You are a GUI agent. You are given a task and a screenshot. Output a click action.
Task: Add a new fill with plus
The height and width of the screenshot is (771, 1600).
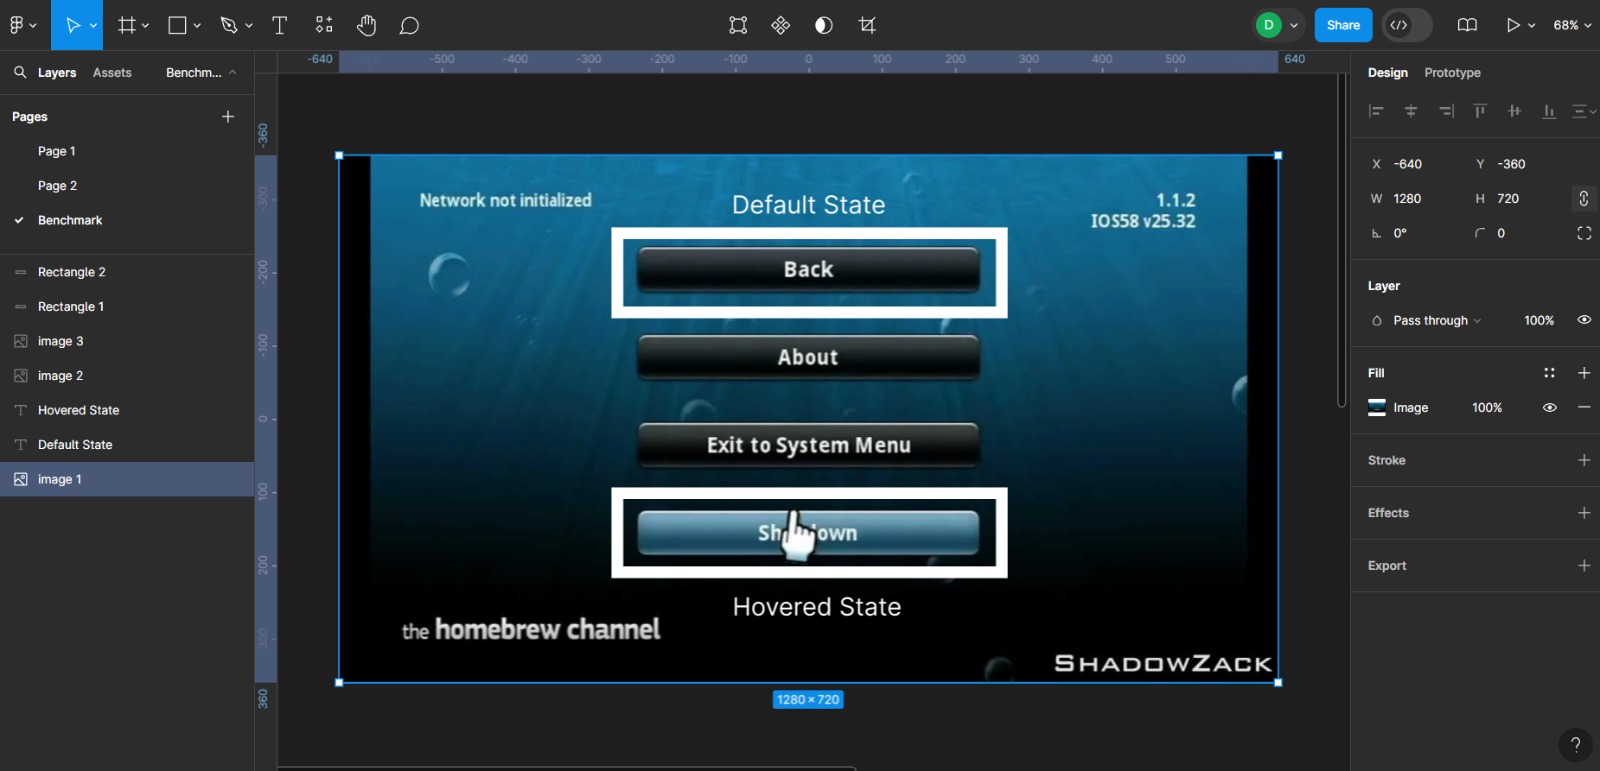tap(1584, 373)
